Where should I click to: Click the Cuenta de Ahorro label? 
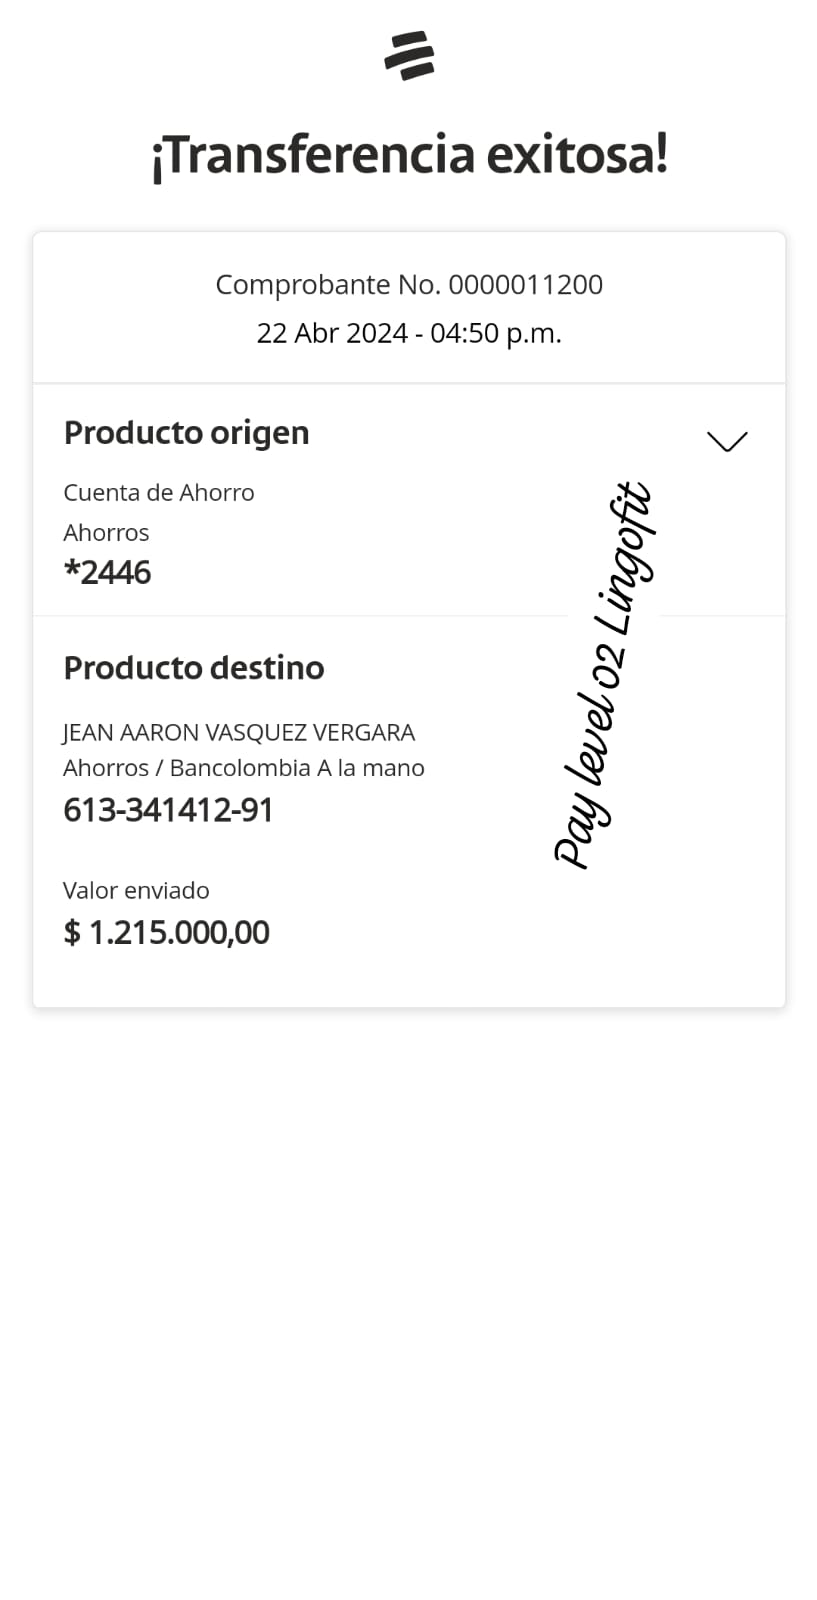coord(158,493)
